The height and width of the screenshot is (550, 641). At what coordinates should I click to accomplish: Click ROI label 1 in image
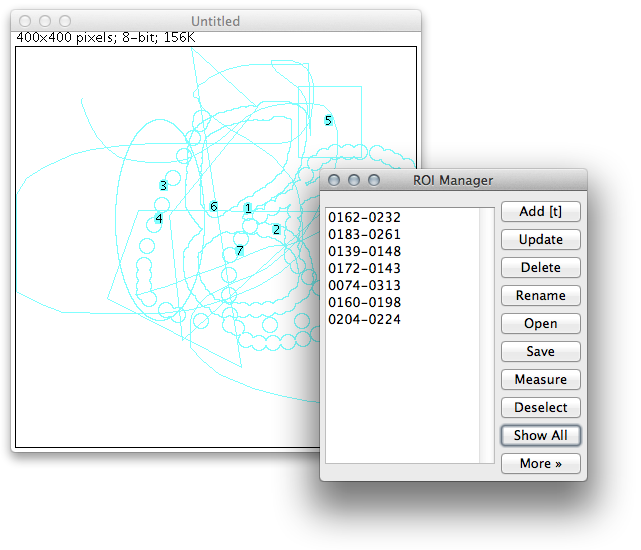(x=248, y=208)
